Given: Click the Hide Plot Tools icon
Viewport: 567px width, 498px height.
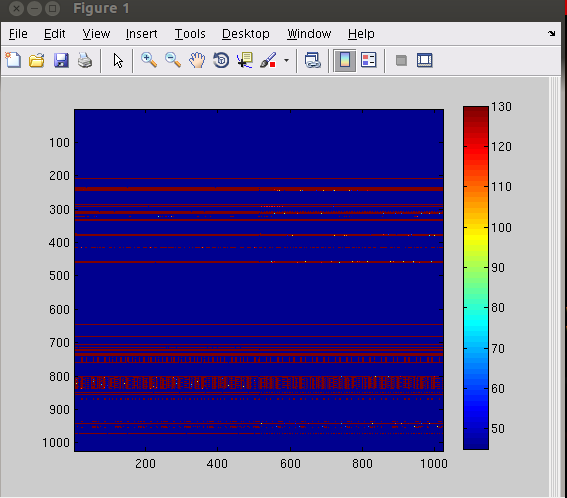Looking at the screenshot, I should pos(401,60).
